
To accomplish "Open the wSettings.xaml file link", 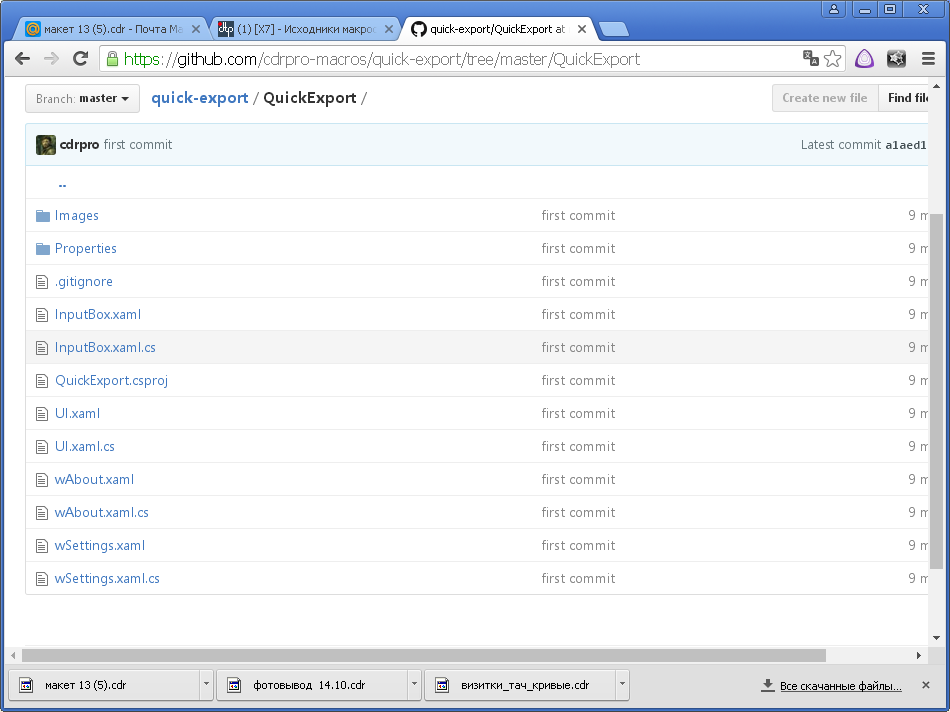I will (100, 545).
